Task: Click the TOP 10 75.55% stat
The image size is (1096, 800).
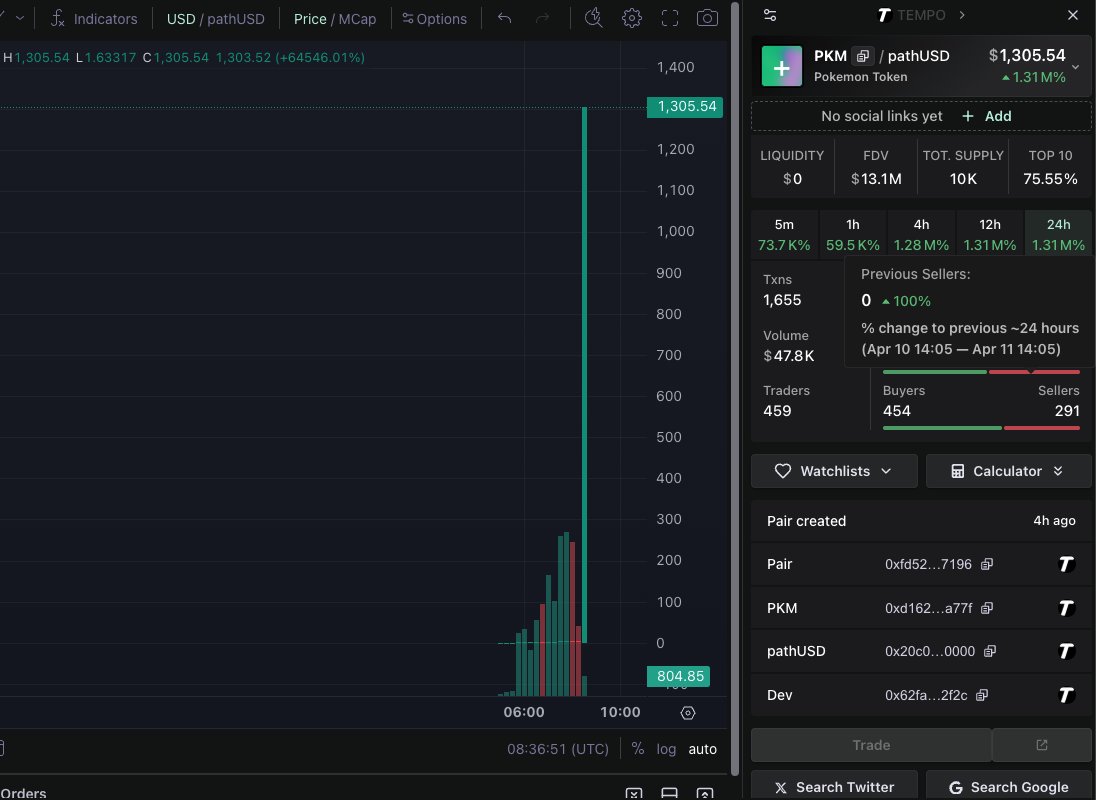Action: (1050, 167)
